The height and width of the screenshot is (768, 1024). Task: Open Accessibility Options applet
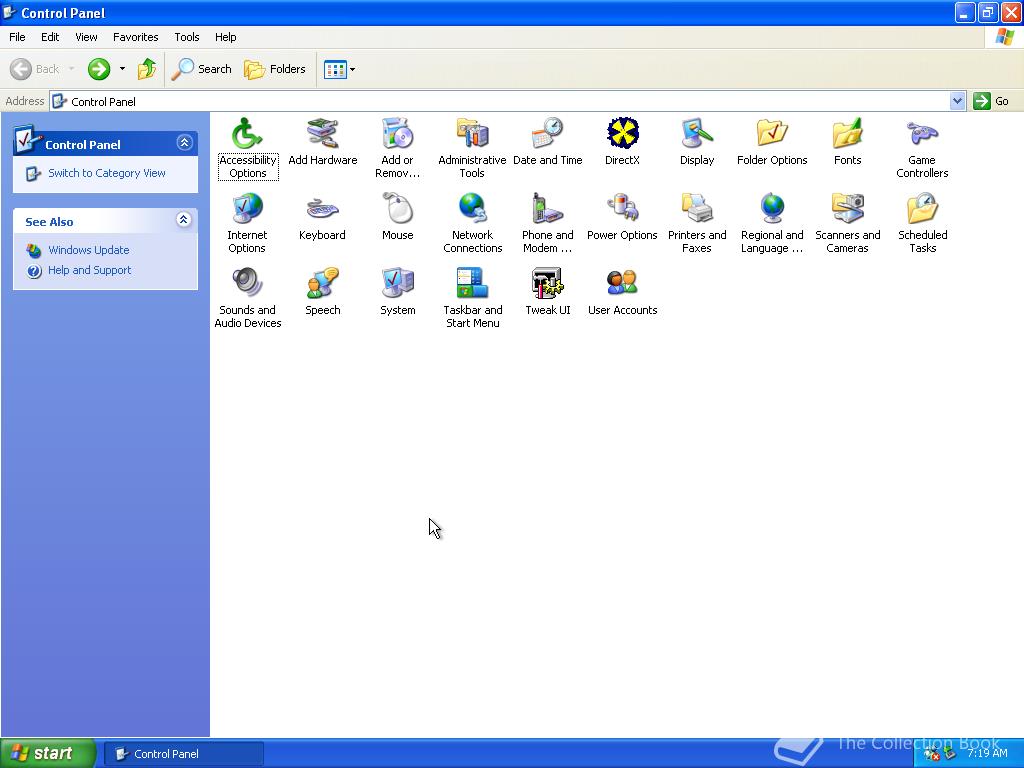(x=248, y=148)
